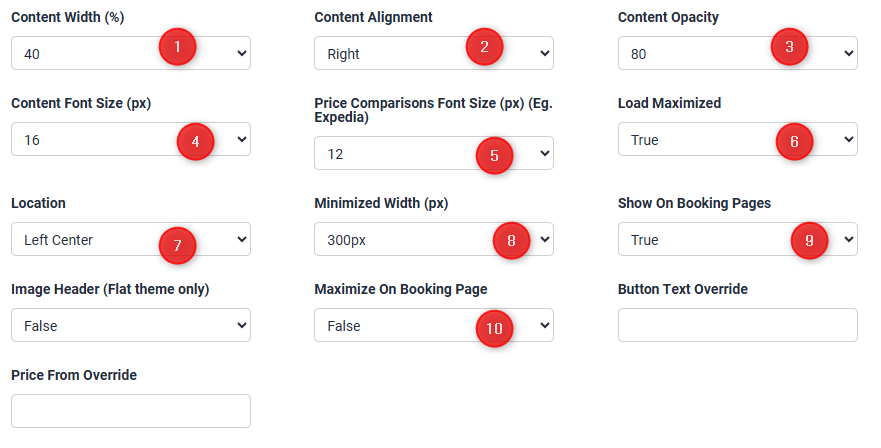
Task: Click the red marker numbered 4
Action: point(195,141)
